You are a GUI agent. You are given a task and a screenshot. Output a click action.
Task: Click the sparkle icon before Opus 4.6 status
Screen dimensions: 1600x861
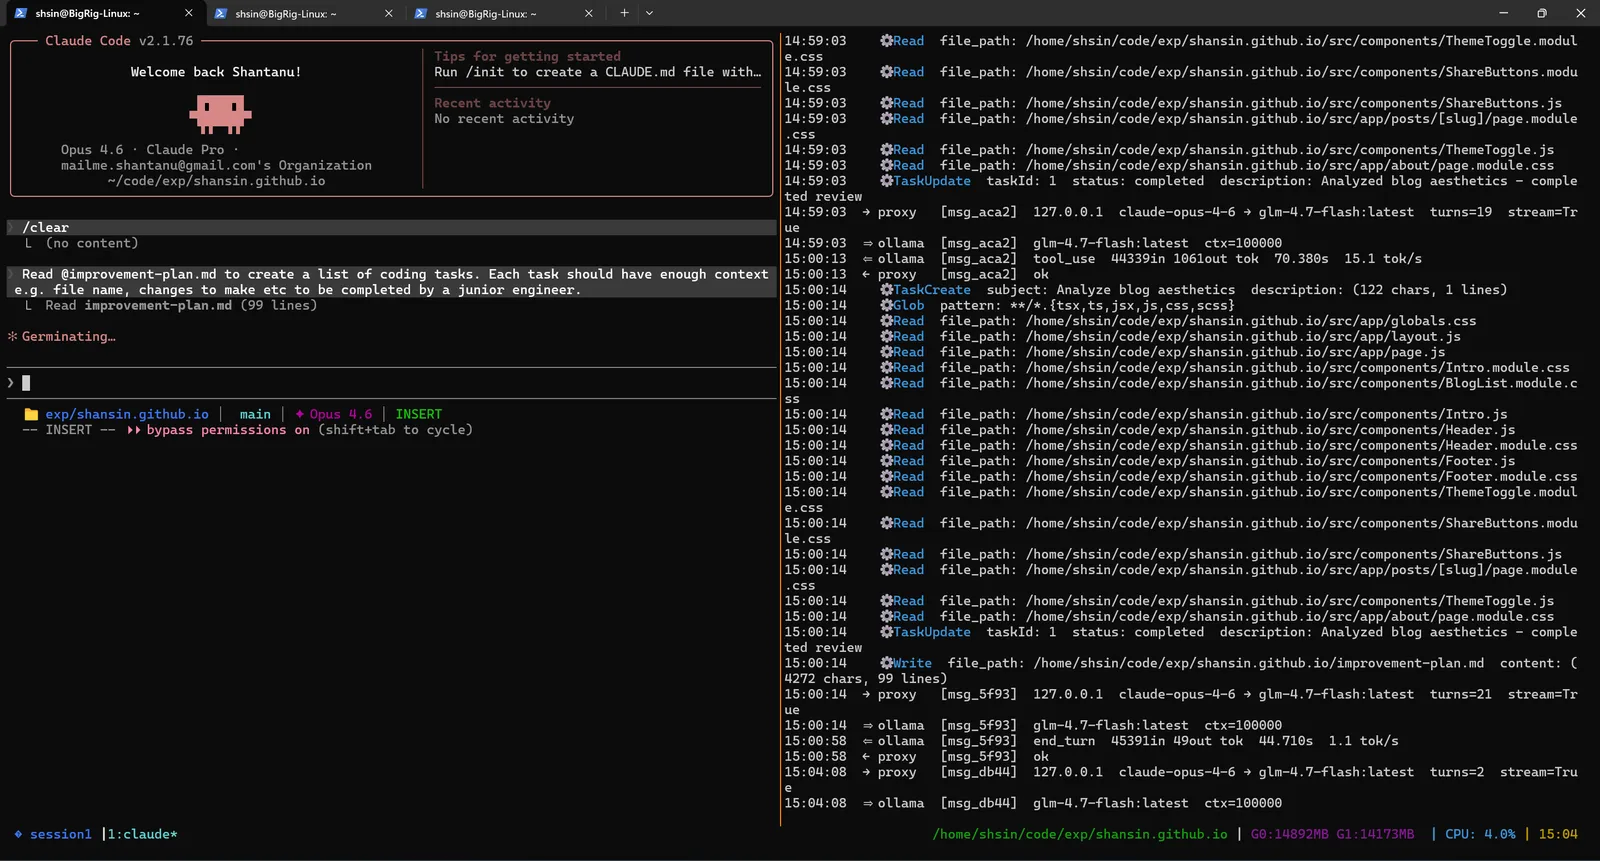[299, 414]
